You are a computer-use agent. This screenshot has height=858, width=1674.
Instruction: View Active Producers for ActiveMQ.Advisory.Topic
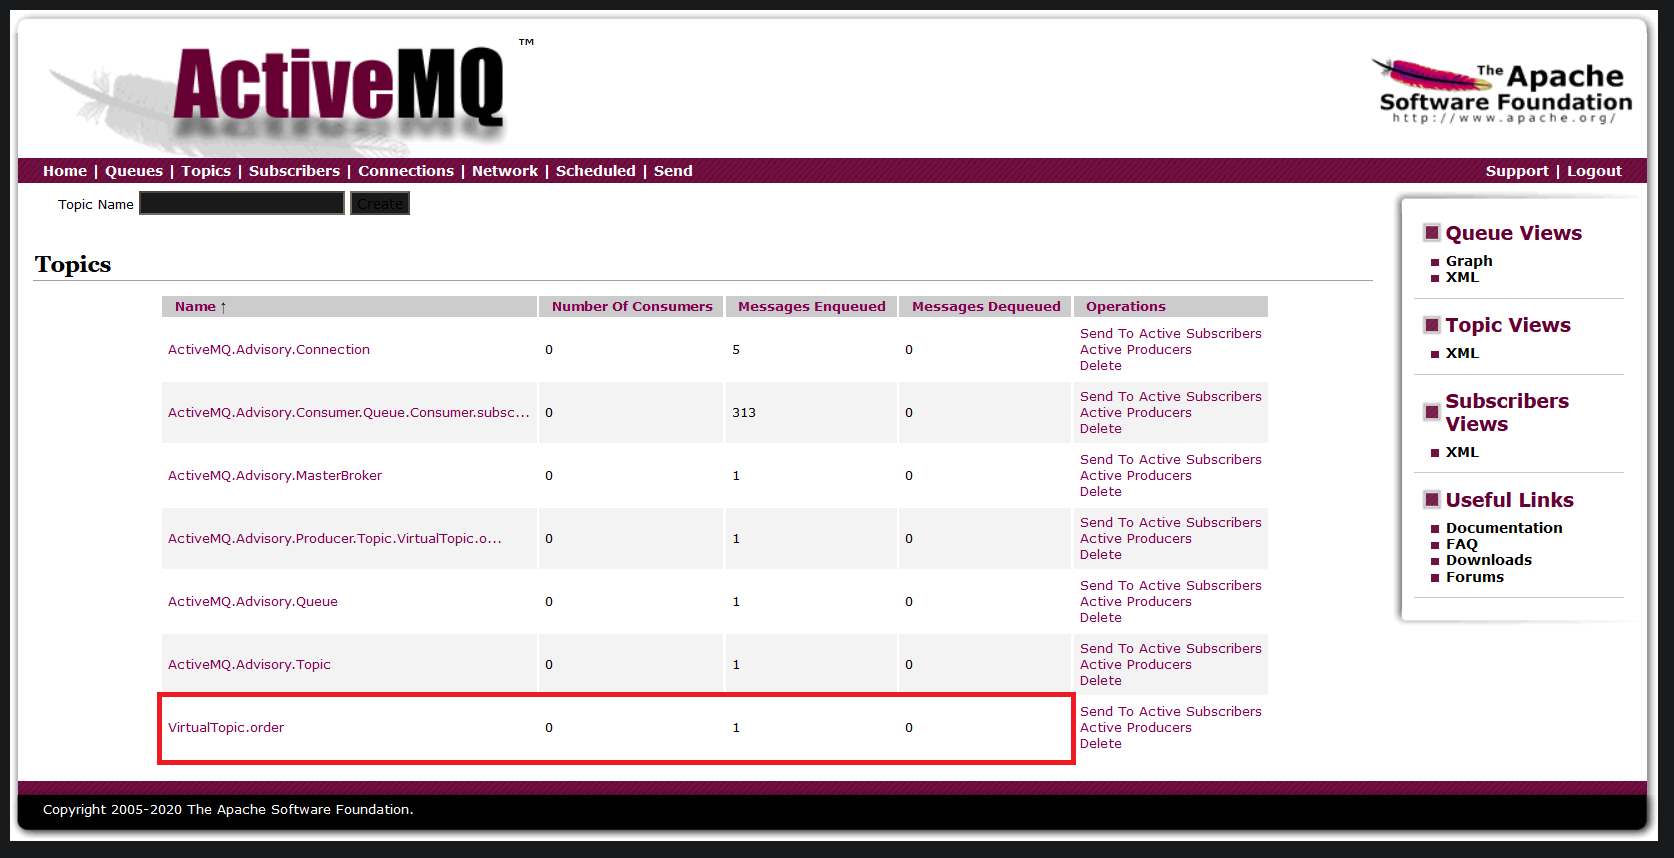tap(1136, 665)
